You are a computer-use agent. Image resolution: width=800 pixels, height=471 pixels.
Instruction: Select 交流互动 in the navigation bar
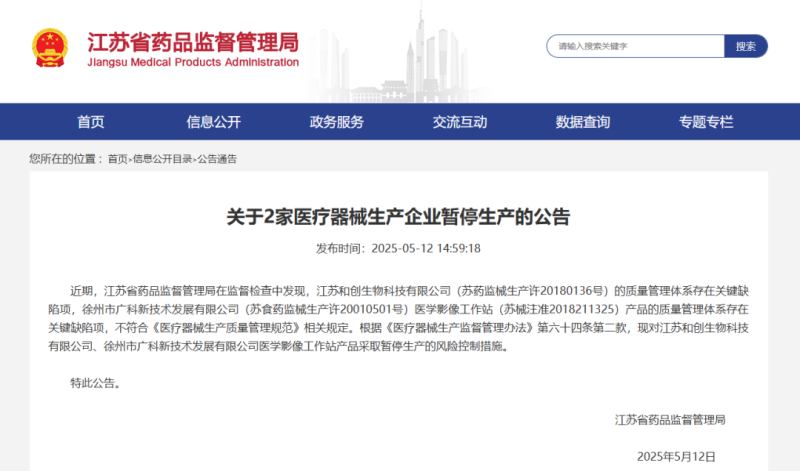tap(460, 122)
